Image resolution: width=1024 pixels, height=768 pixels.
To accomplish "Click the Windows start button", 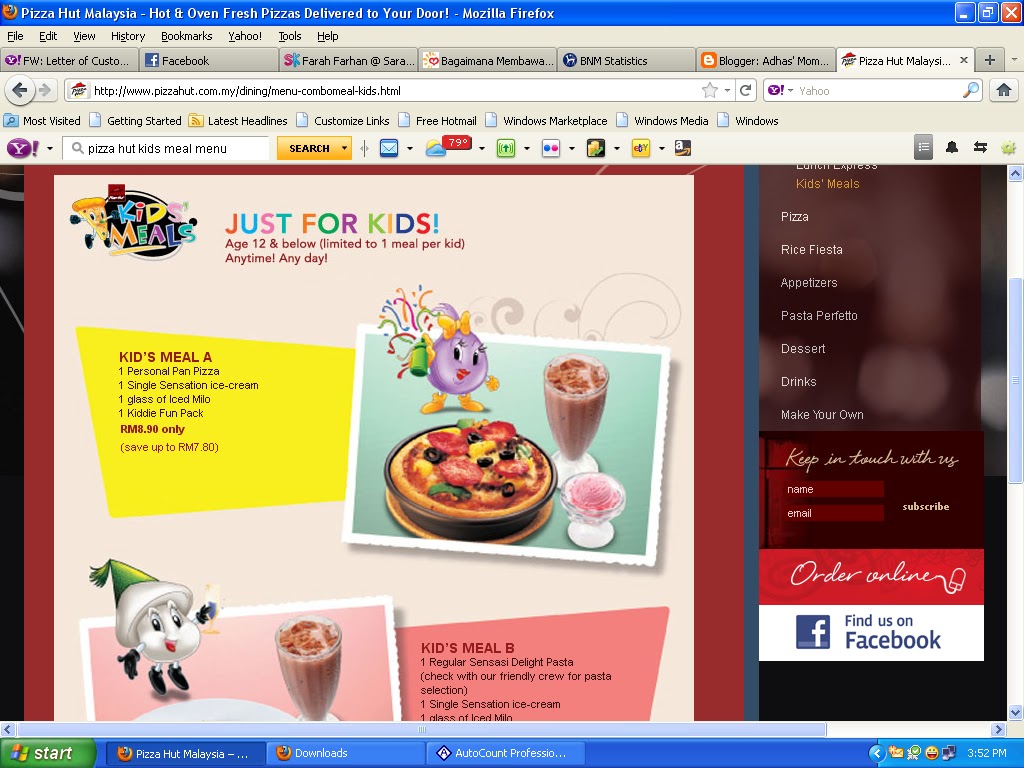I will pyautogui.click(x=47, y=753).
